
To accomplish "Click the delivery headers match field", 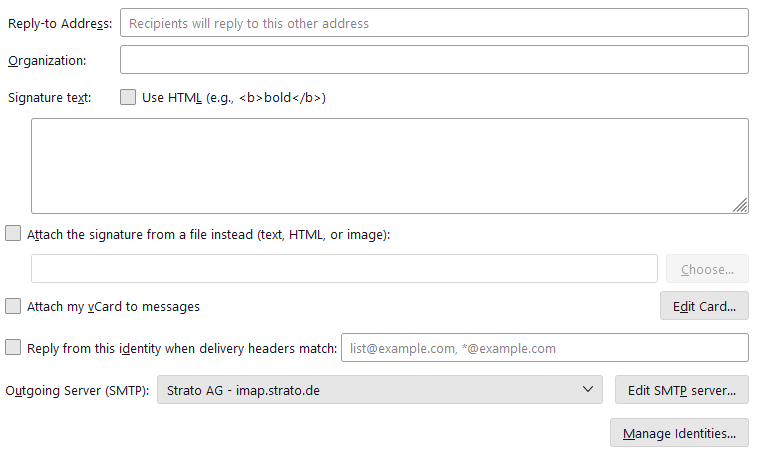I will (x=545, y=348).
